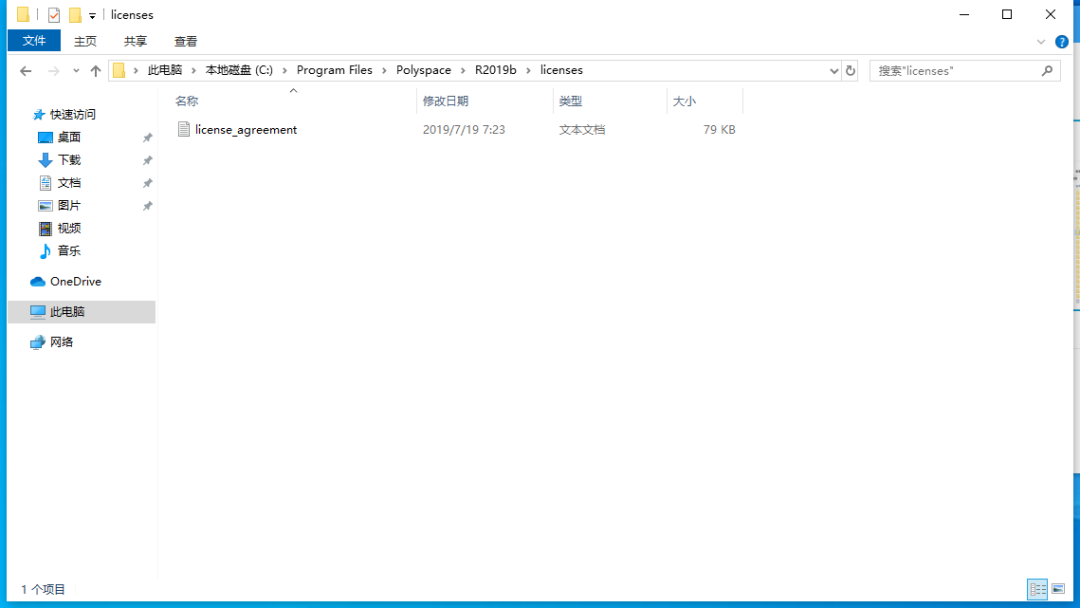The image size is (1080, 608).
Task: Click pin icon next to 图片
Action: 147,206
